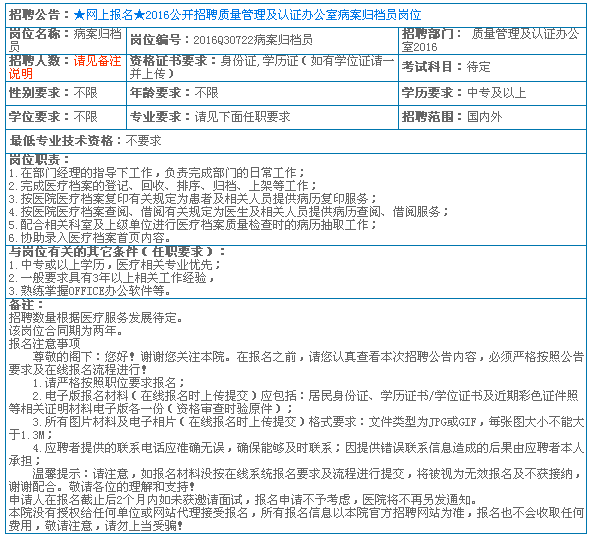Image resolution: width=596 pixels, height=540 pixels.
Task: Click the 招聘范围 国内外 cell
Action: click(x=492, y=117)
